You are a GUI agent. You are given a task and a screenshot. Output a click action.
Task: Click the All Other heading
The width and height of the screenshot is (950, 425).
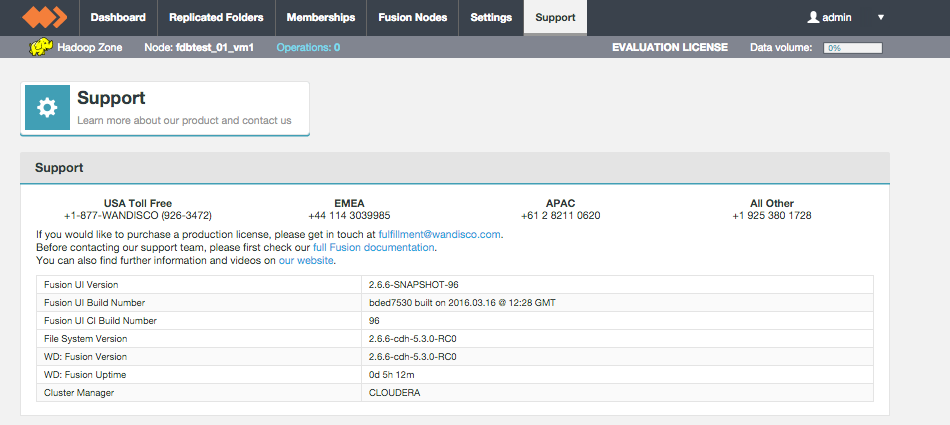coord(772,204)
